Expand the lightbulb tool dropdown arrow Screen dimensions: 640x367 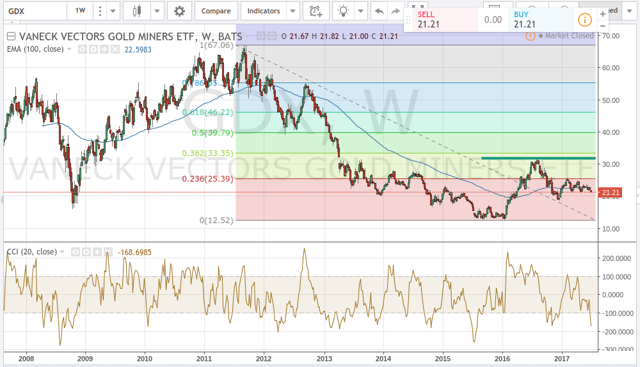[x=360, y=11]
